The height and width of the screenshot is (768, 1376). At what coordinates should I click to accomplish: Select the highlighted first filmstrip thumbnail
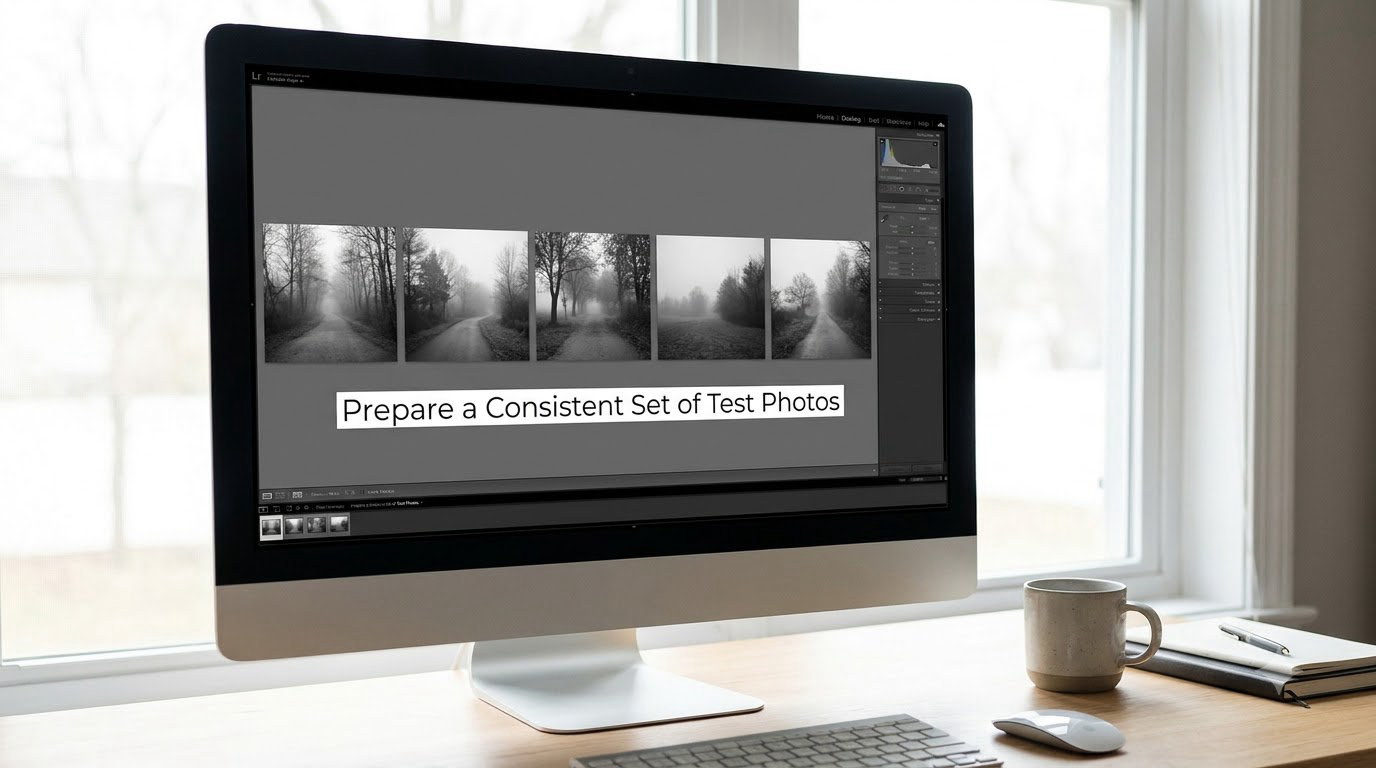271,526
